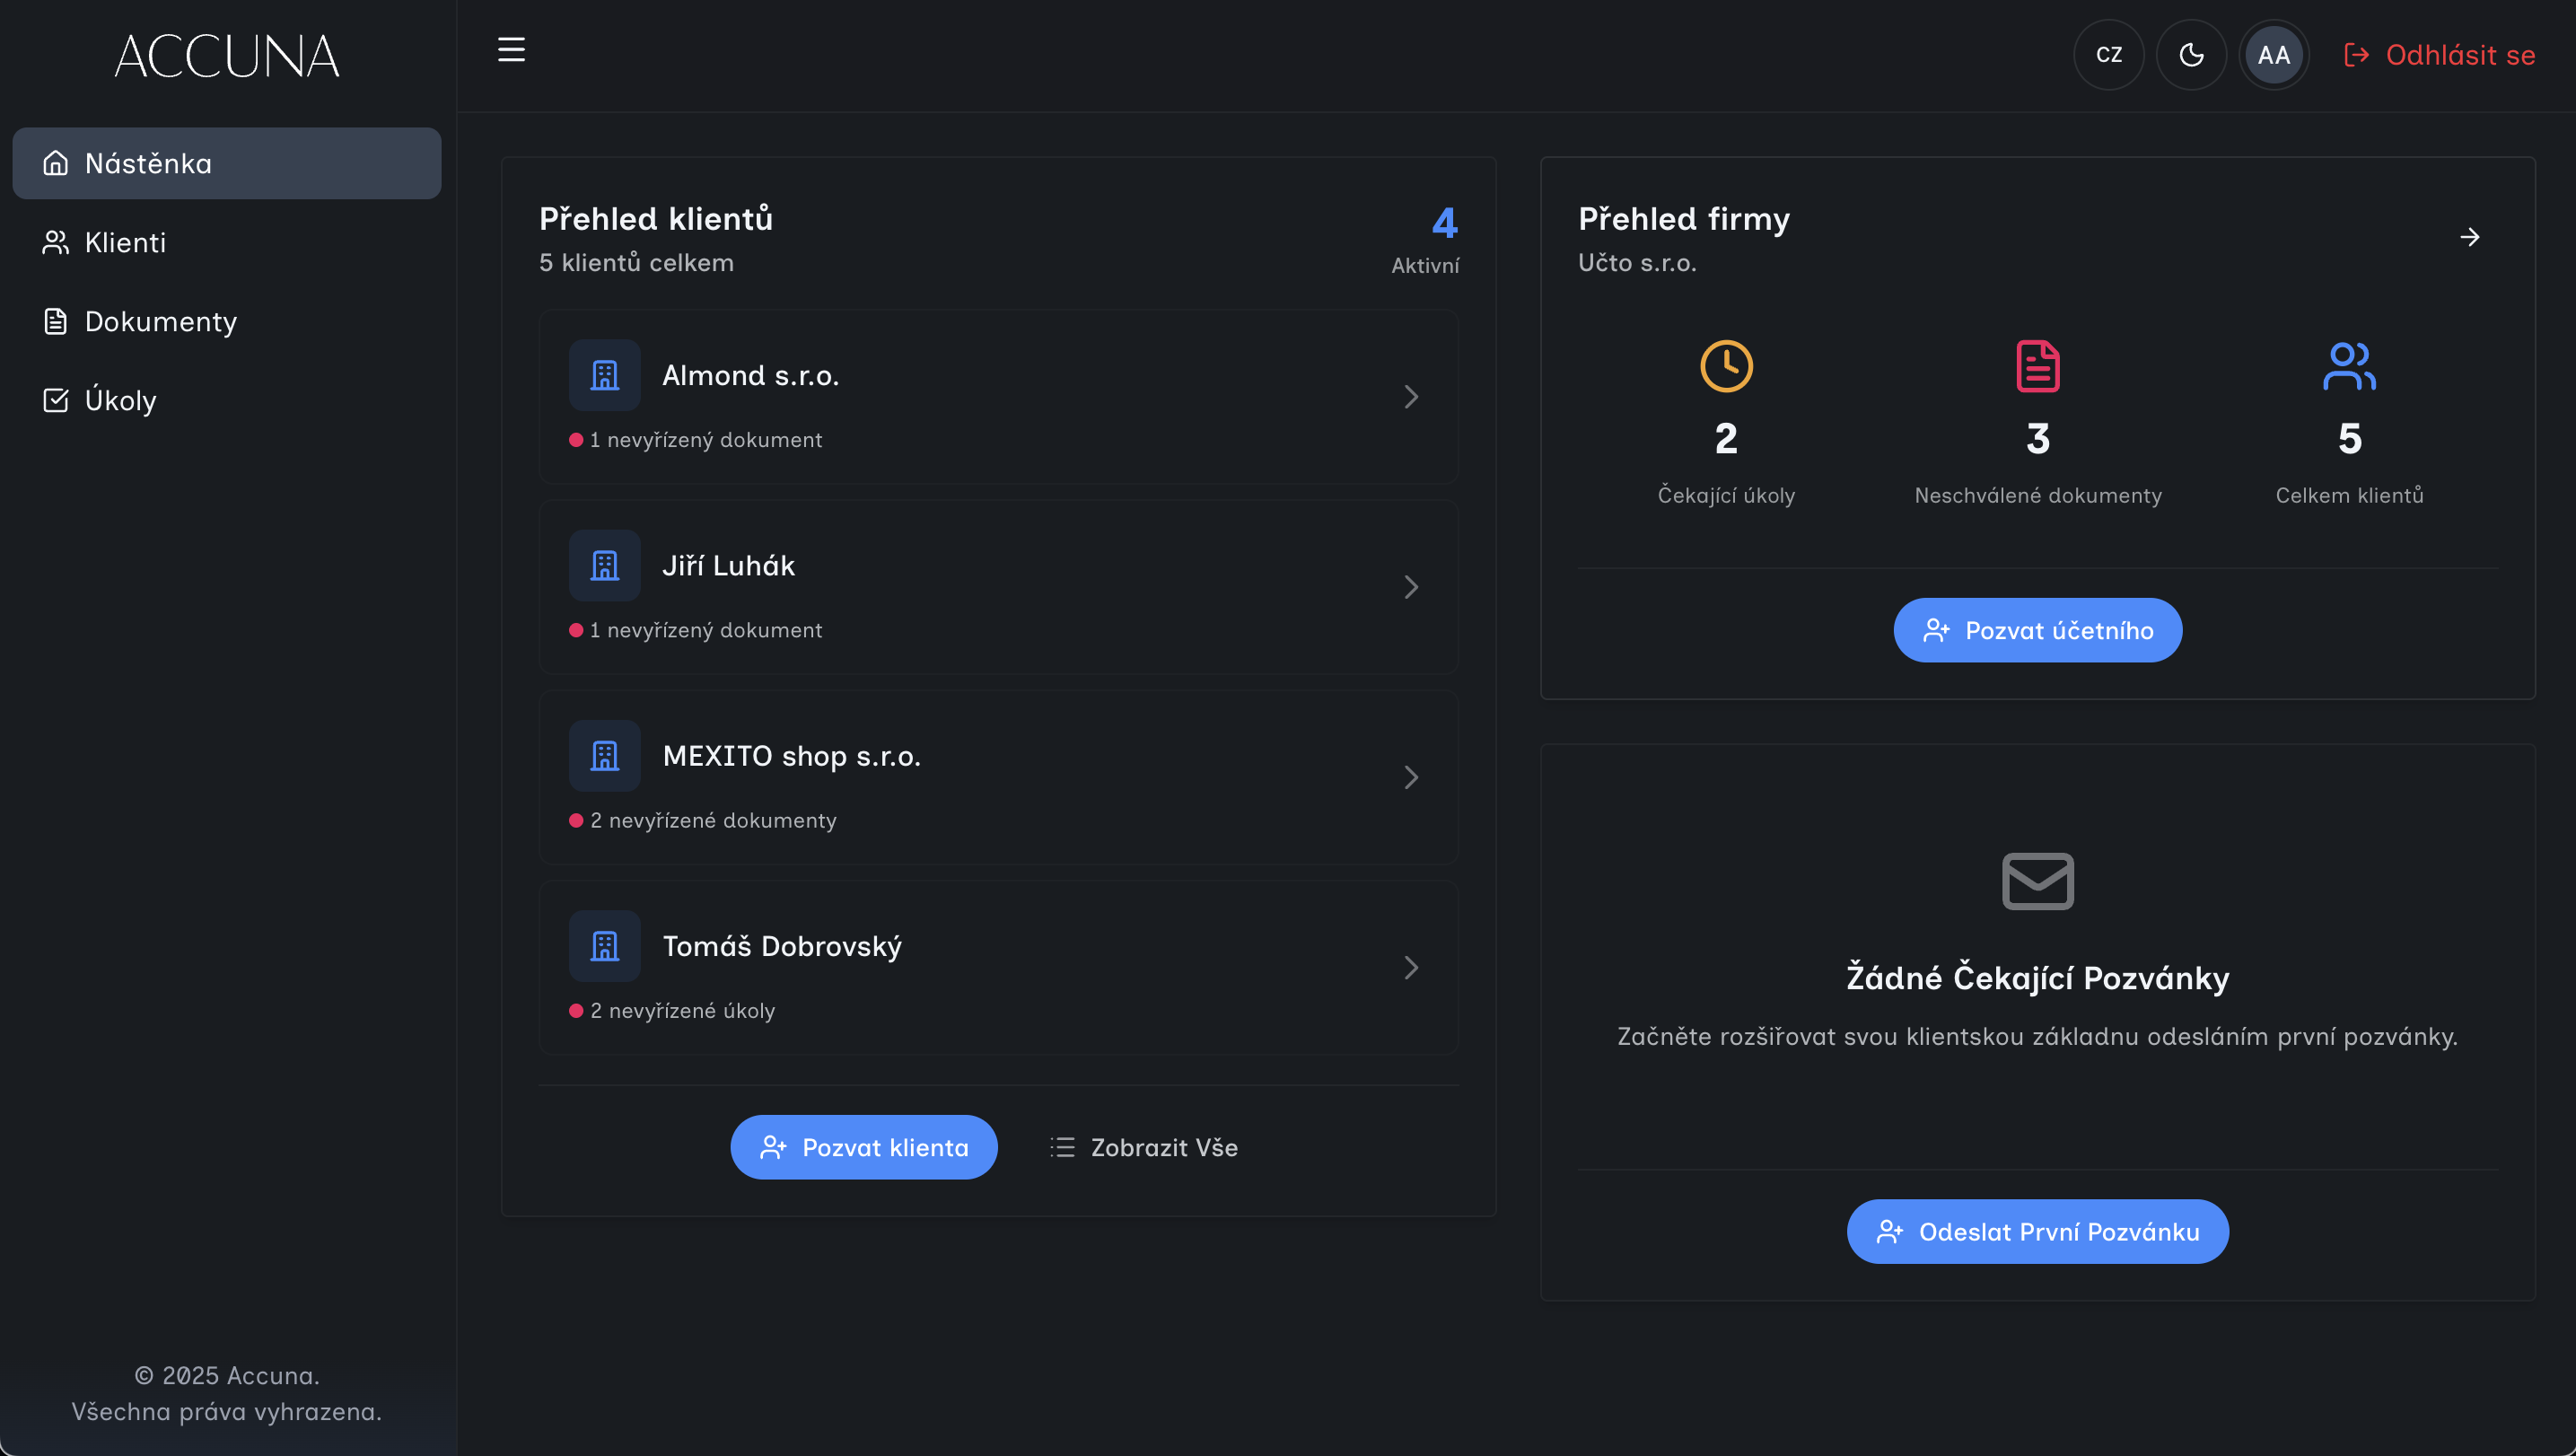The image size is (2576, 1456).
Task: Click Celkem klientů users icon
Action: click(x=2349, y=366)
